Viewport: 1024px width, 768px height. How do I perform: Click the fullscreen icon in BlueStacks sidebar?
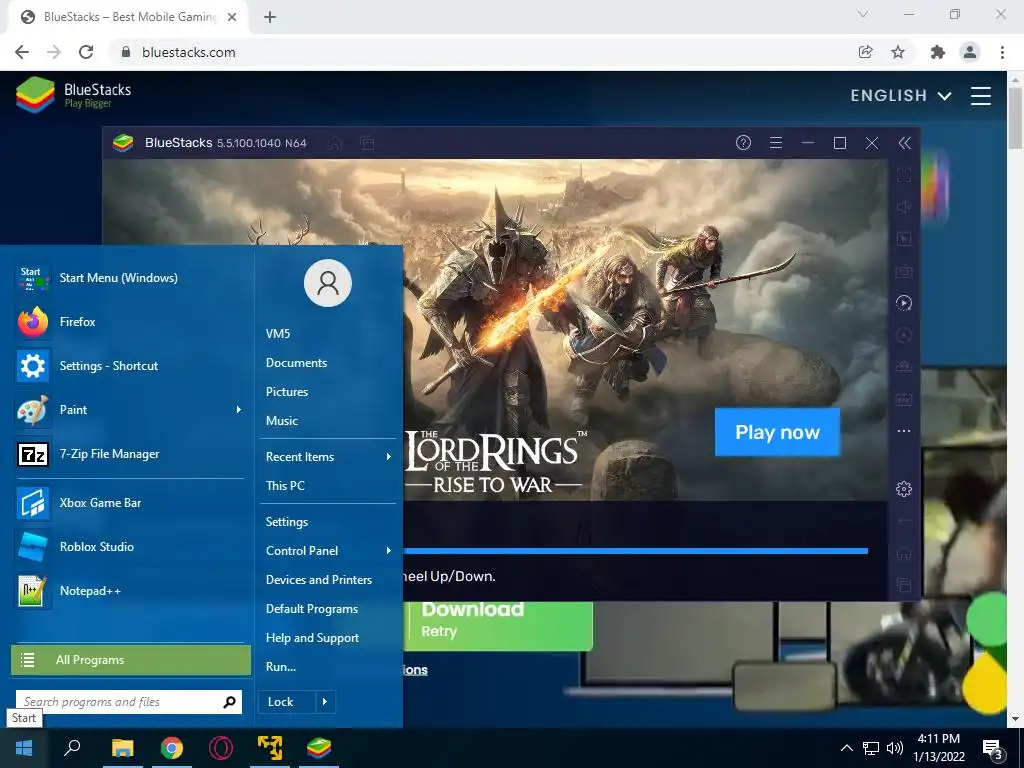(x=904, y=175)
